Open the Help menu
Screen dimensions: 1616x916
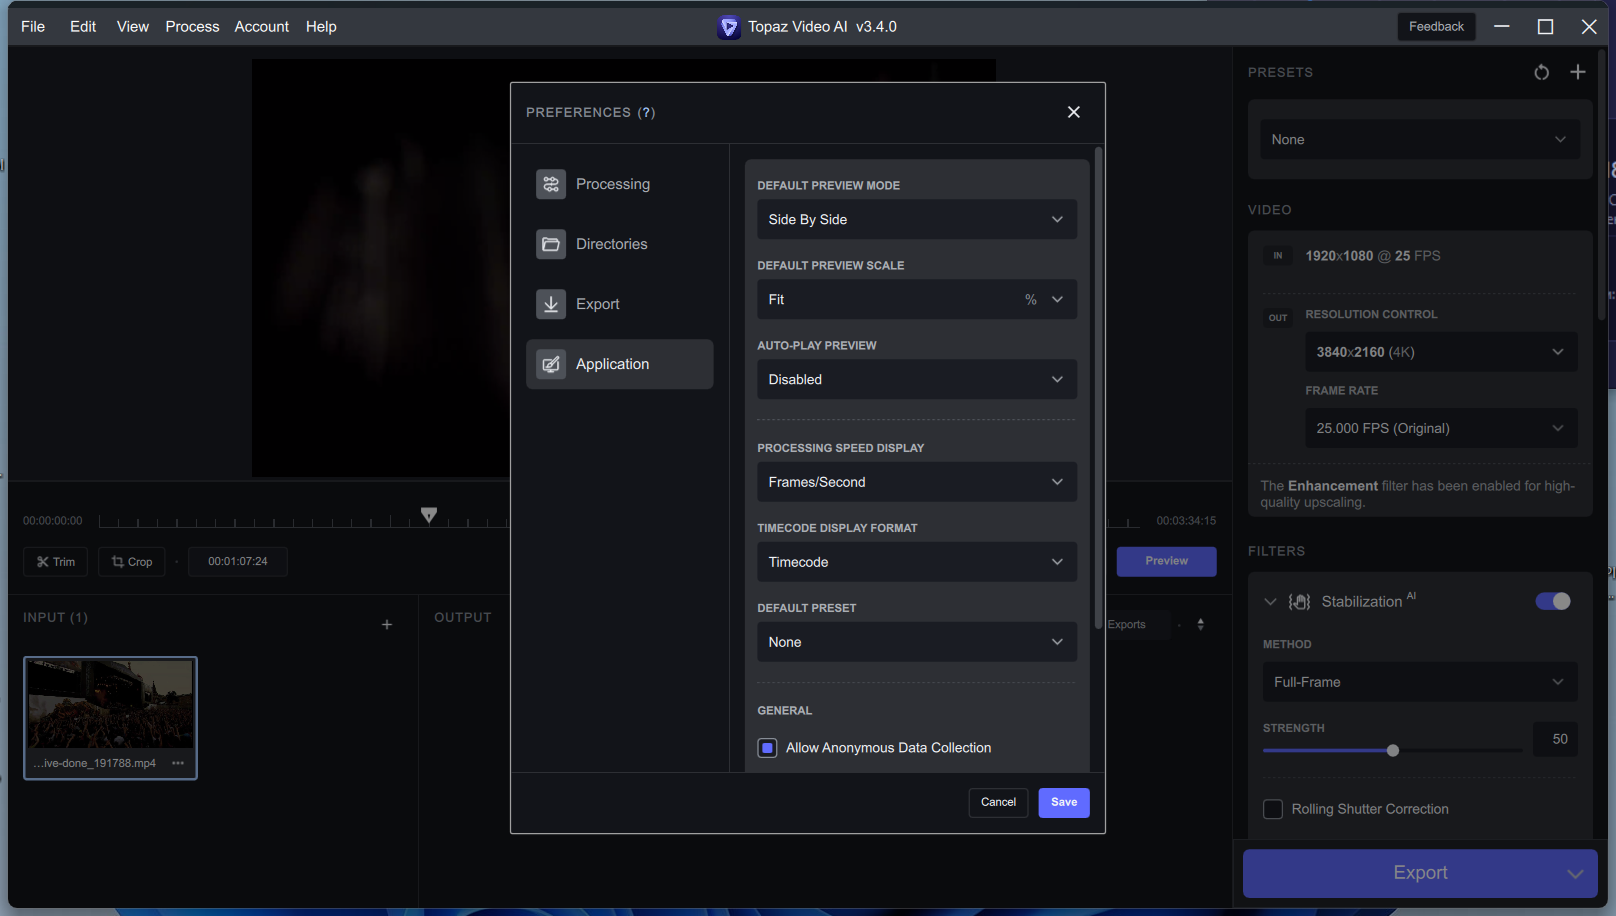tap(321, 27)
